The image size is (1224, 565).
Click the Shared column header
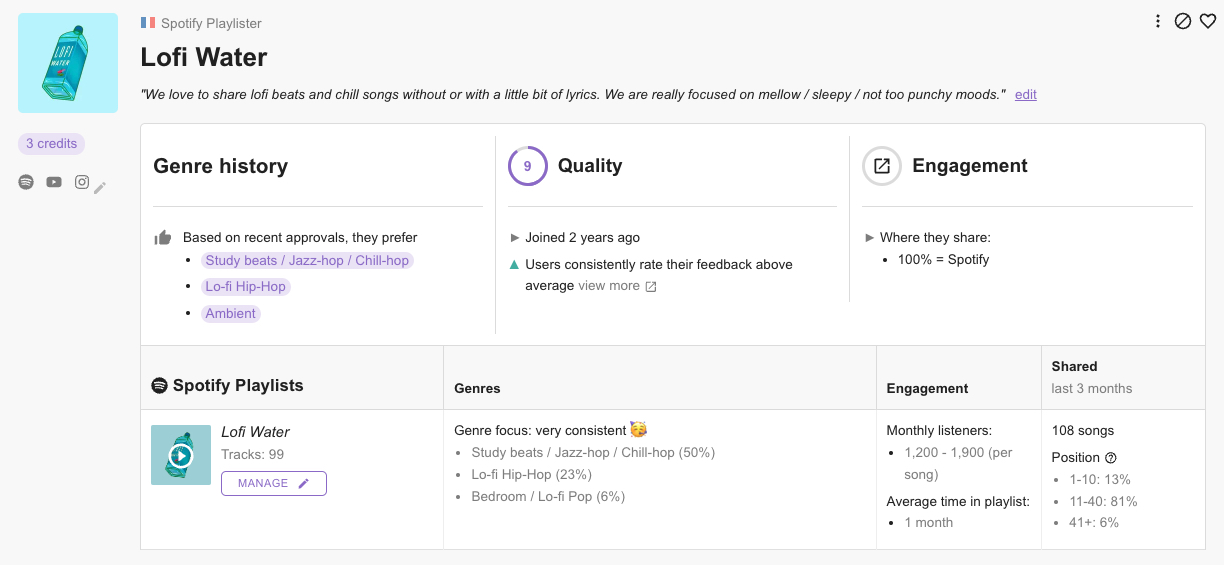coord(1074,366)
